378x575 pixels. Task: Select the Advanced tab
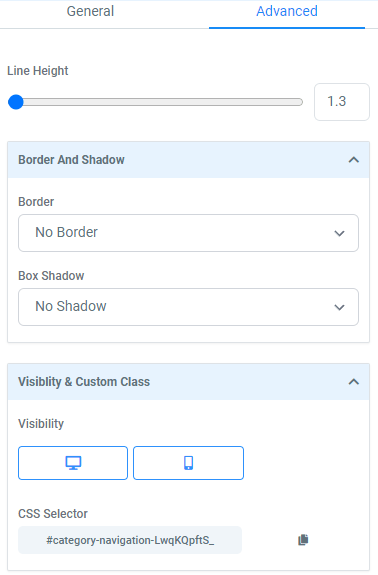(x=287, y=11)
